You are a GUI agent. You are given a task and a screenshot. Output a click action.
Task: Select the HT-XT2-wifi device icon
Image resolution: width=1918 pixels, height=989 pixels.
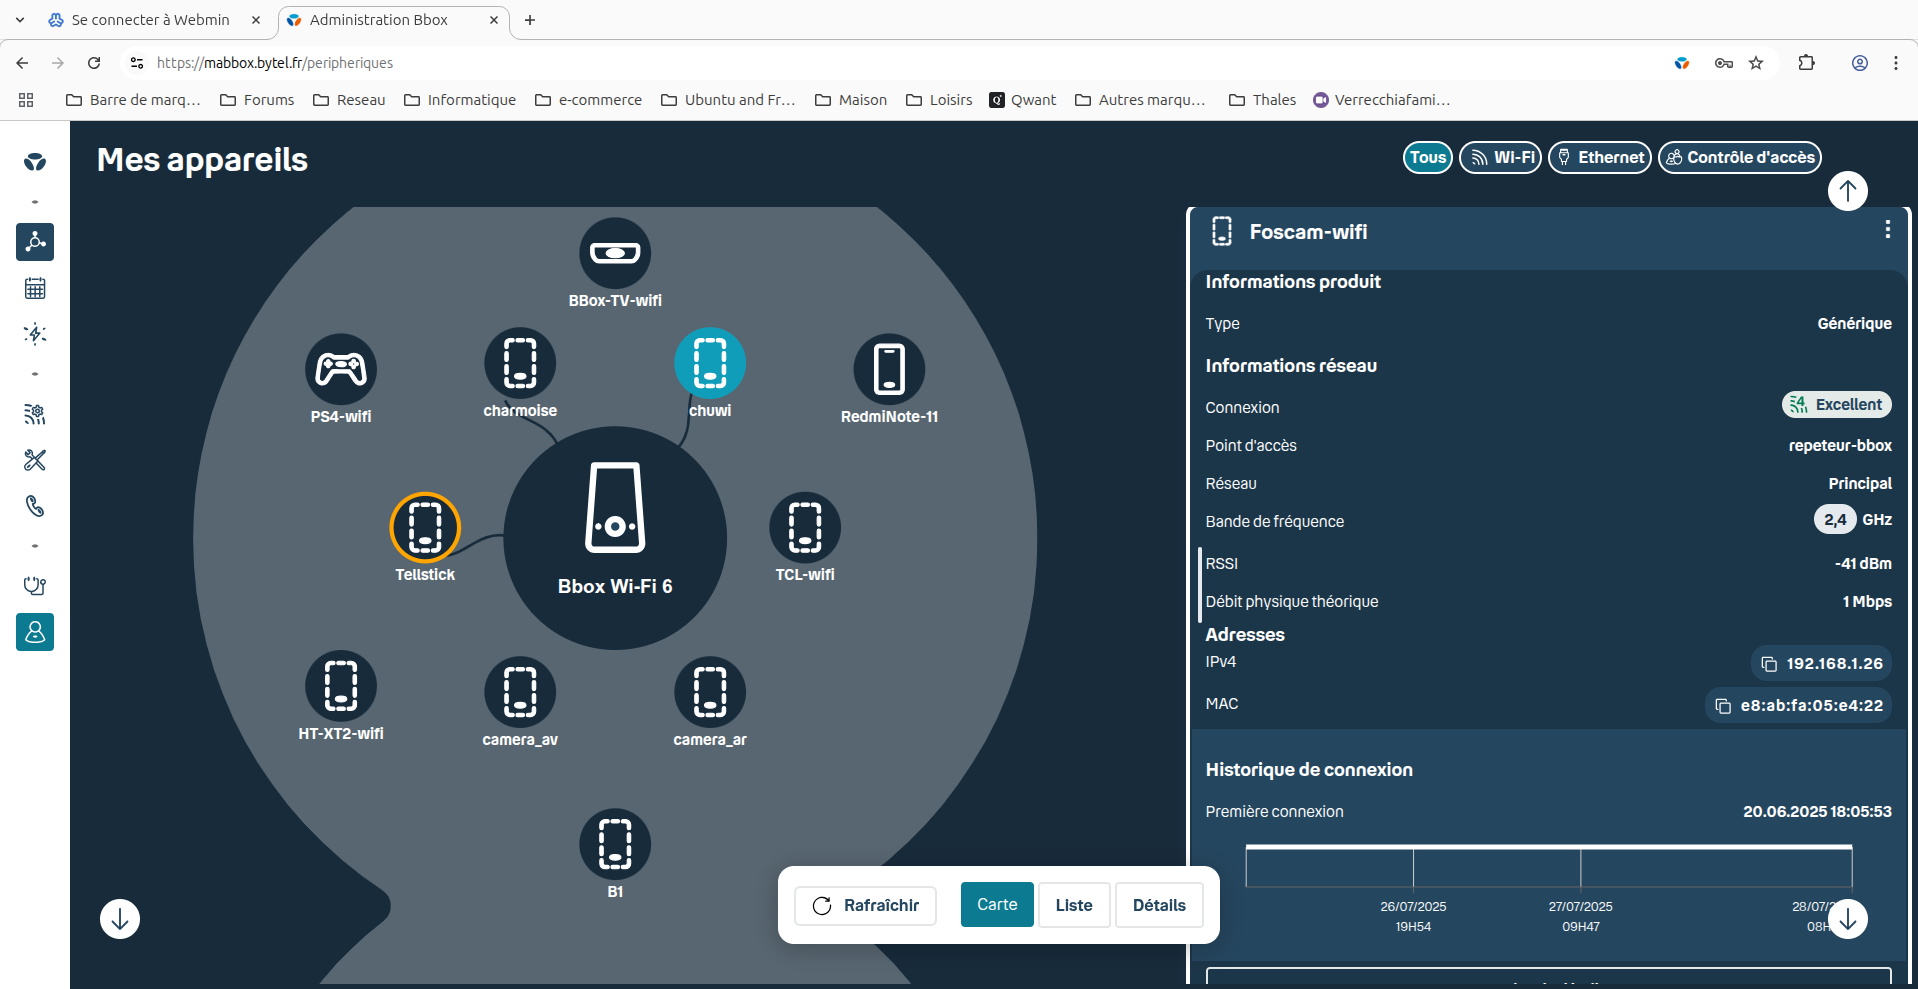pos(341,686)
